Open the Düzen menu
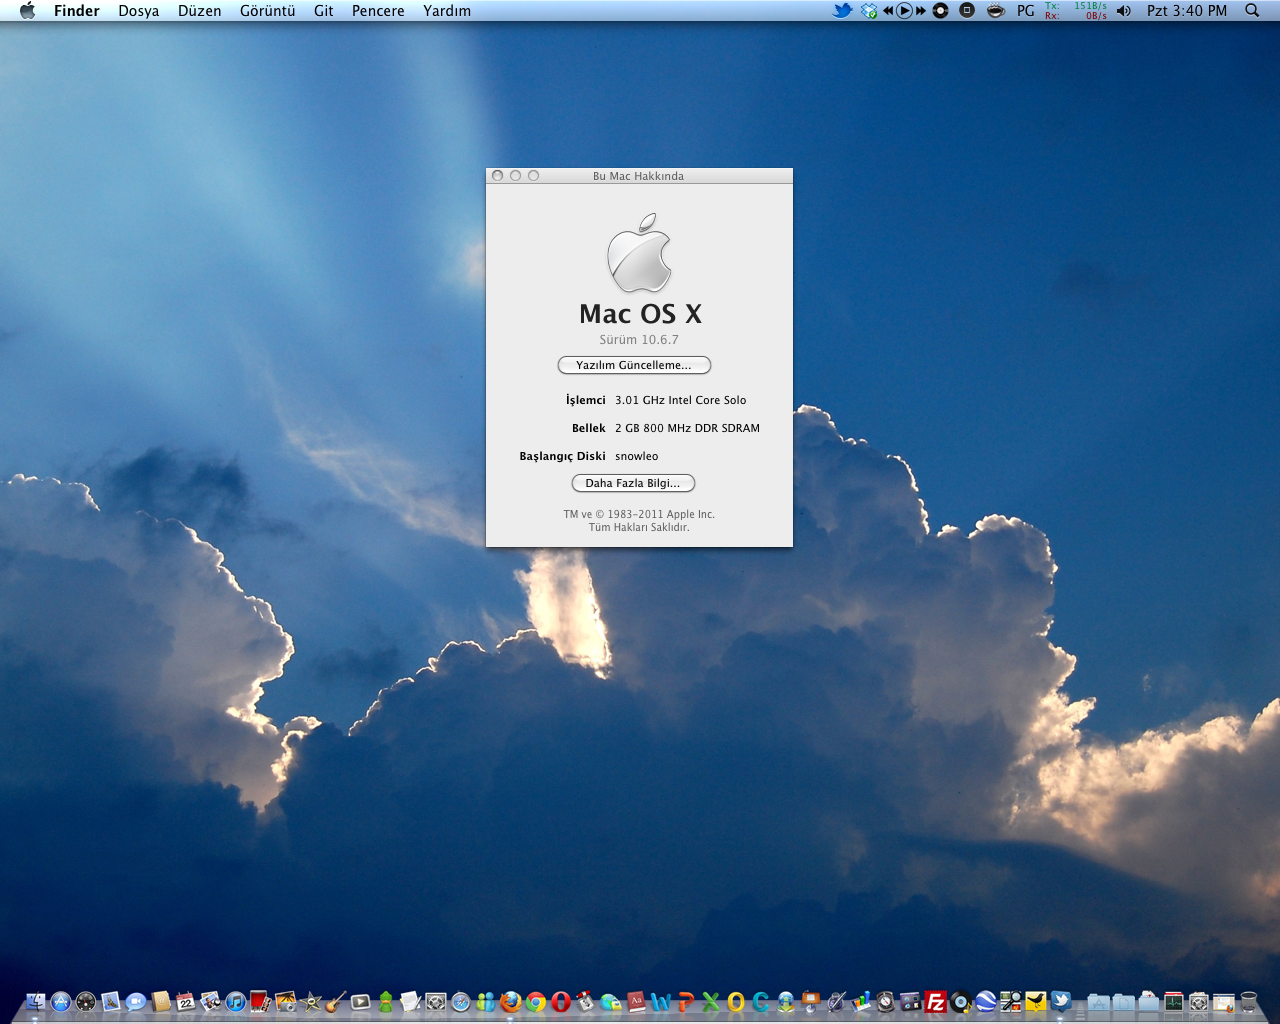Image resolution: width=1280 pixels, height=1024 pixels. 200,10
